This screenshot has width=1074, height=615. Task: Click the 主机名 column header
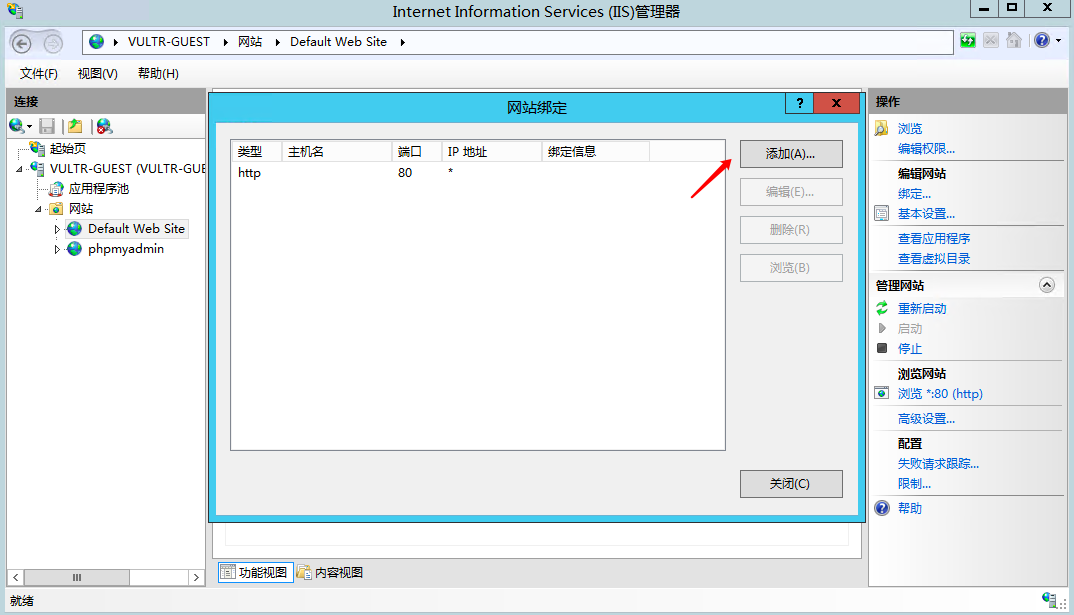tap(336, 151)
